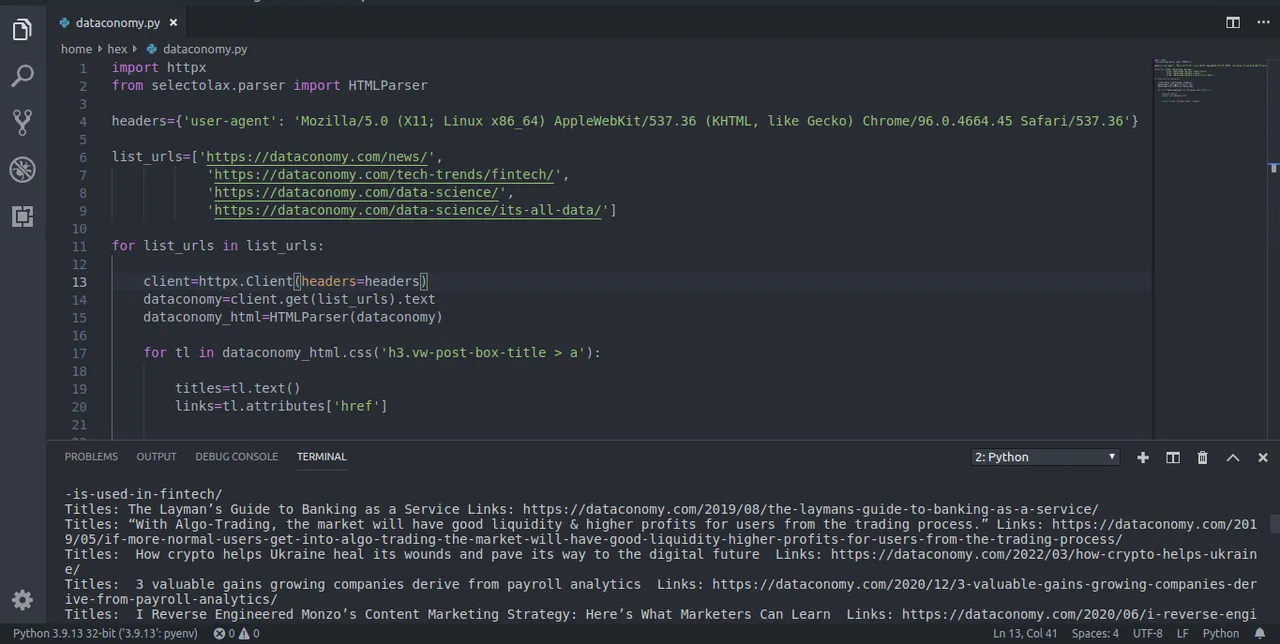Click 'HTMLParser' on line 2
This screenshot has width=1280, height=644.
pyautogui.click(x=388, y=86)
